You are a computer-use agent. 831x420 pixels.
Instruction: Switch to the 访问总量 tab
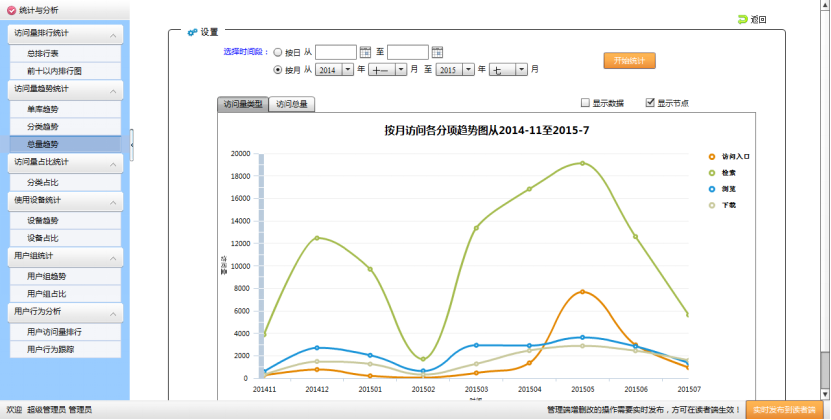(x=291, y=104)
